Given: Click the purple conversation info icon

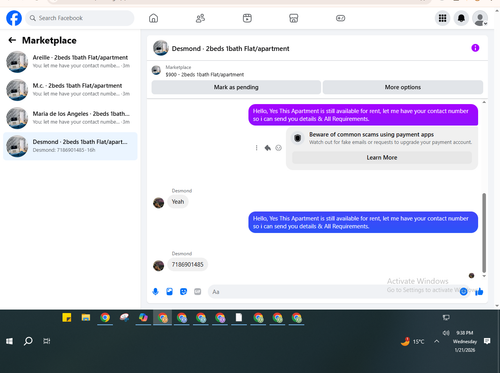Looking at the screenshot, I should coord(475,48).
